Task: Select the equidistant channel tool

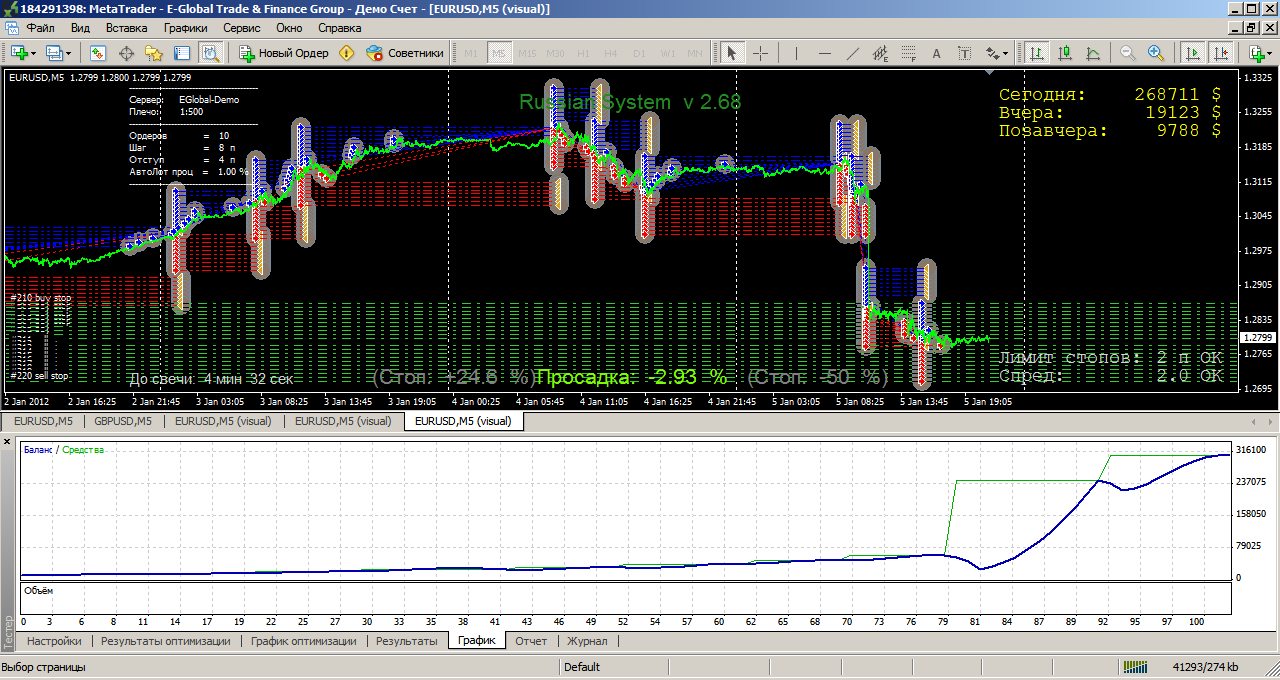Action: click(880, 53)
